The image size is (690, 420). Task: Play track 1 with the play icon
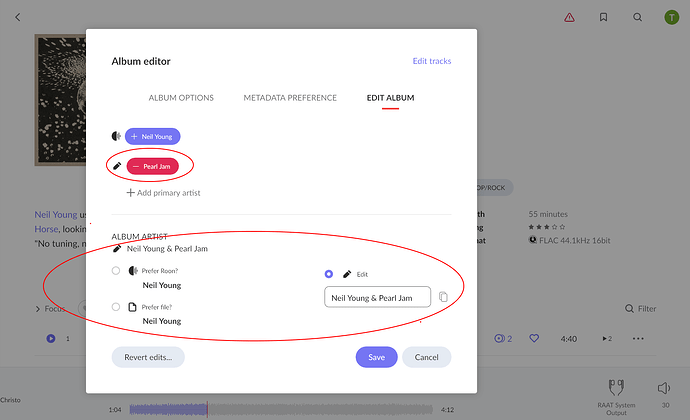51,339
